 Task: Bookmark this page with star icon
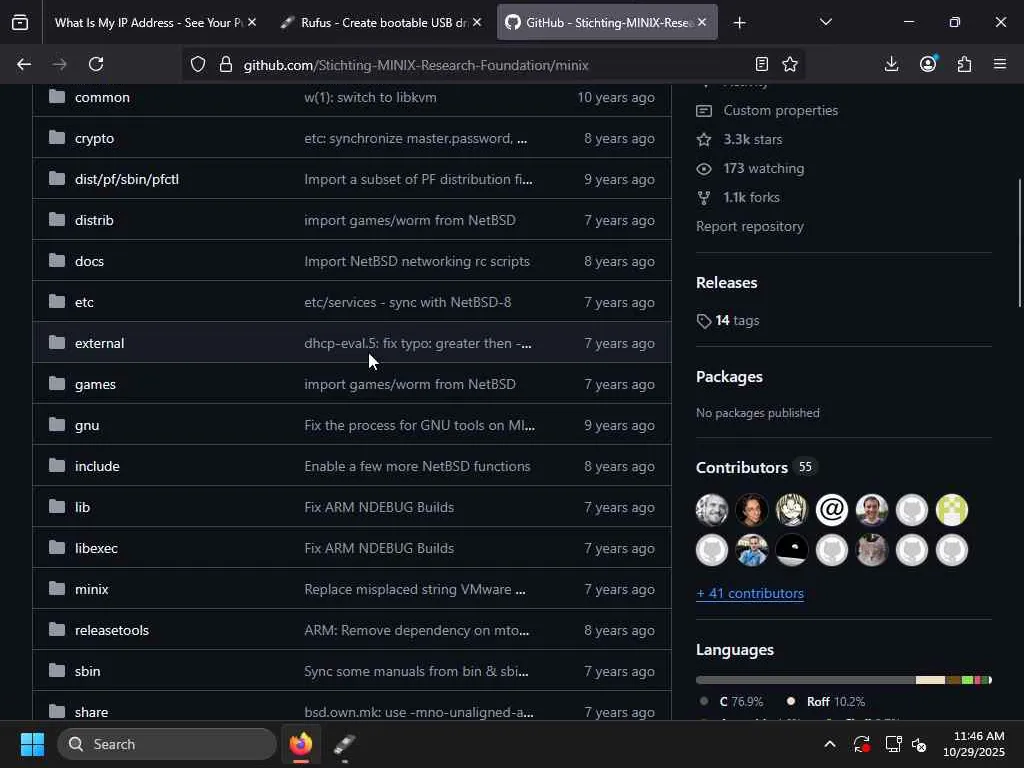[790, 64]
